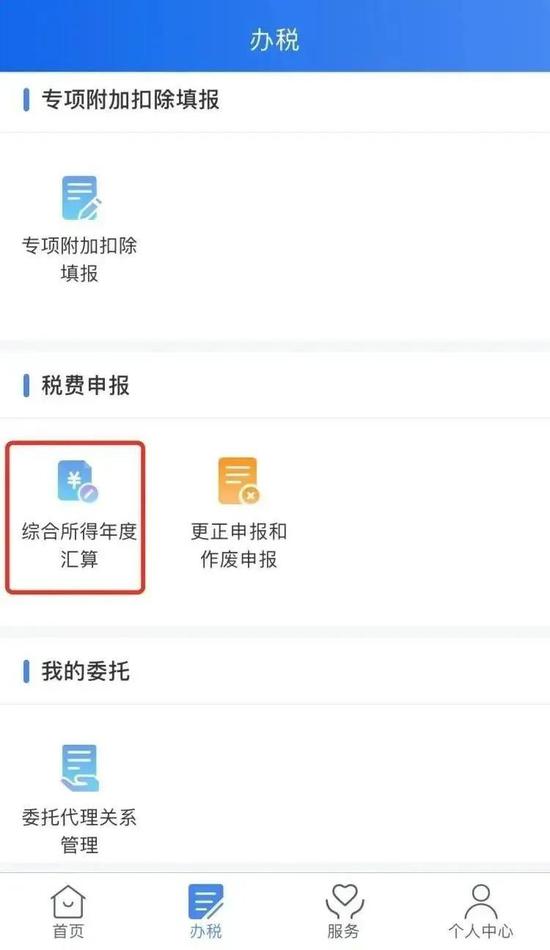Open the orange 更正申报和作废申报 icon
The width and height of the screenshot is (550, 950).
239,481
